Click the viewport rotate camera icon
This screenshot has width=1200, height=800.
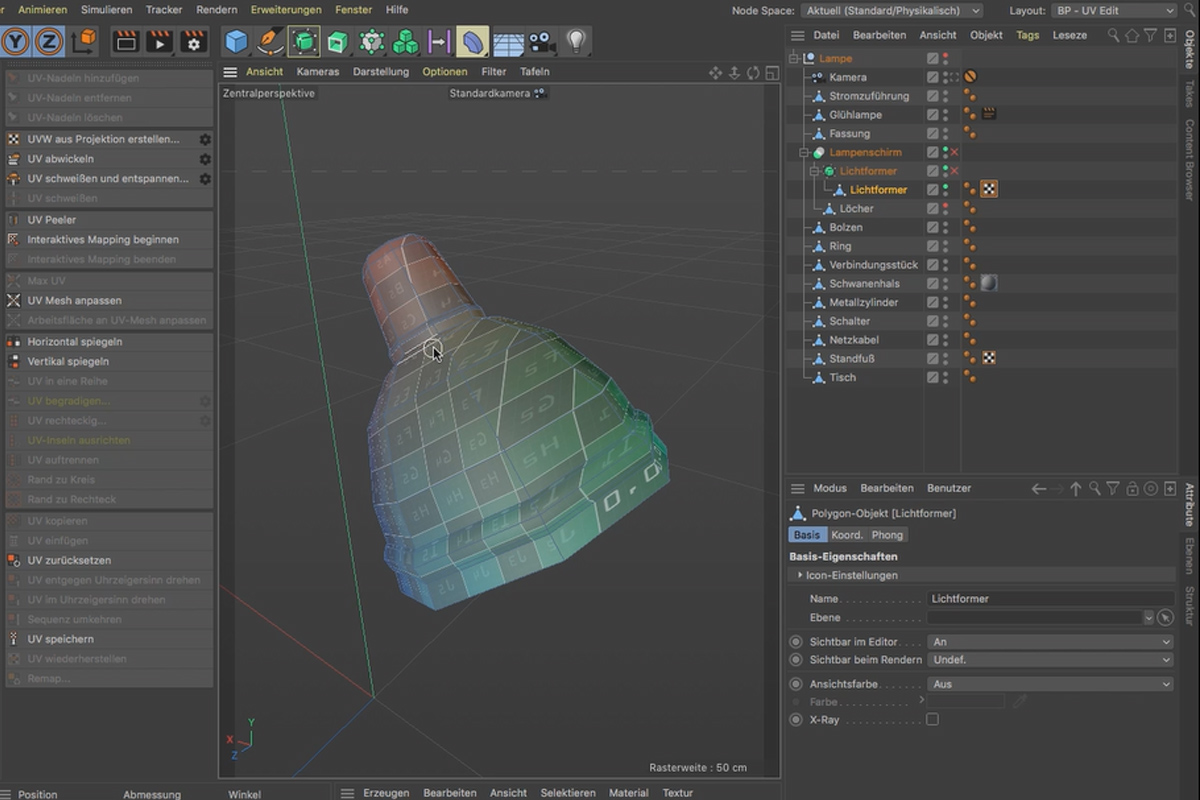(x=753, y=73)
